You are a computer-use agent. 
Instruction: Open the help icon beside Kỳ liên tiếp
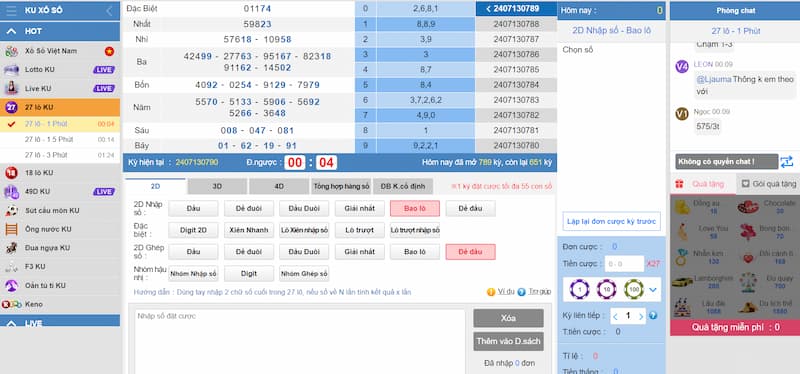point(653,316)
